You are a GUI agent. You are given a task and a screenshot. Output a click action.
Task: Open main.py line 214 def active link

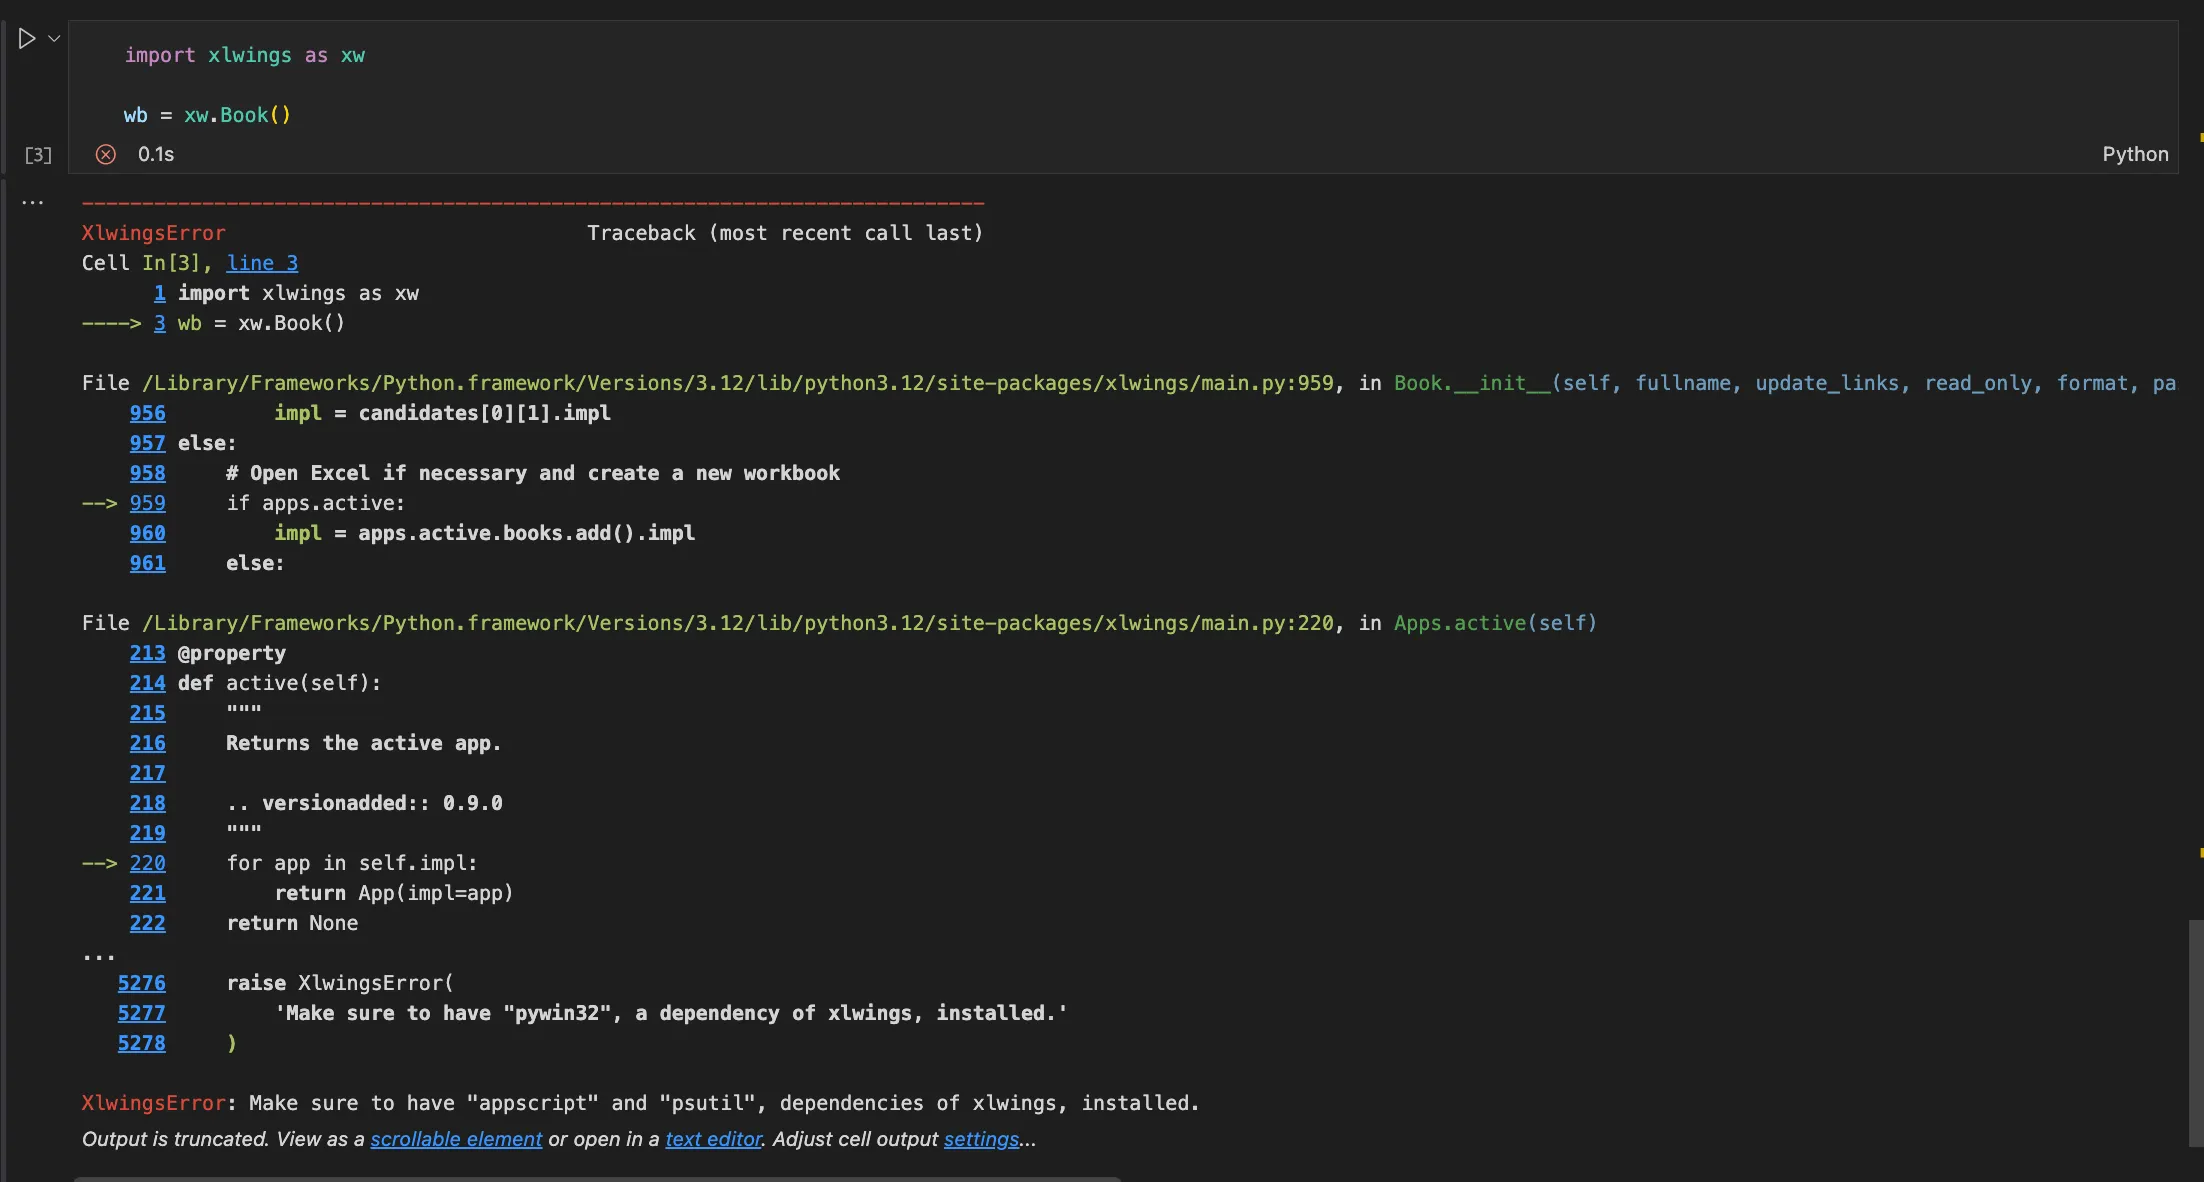pyautogui.click(x=148, y=683)
